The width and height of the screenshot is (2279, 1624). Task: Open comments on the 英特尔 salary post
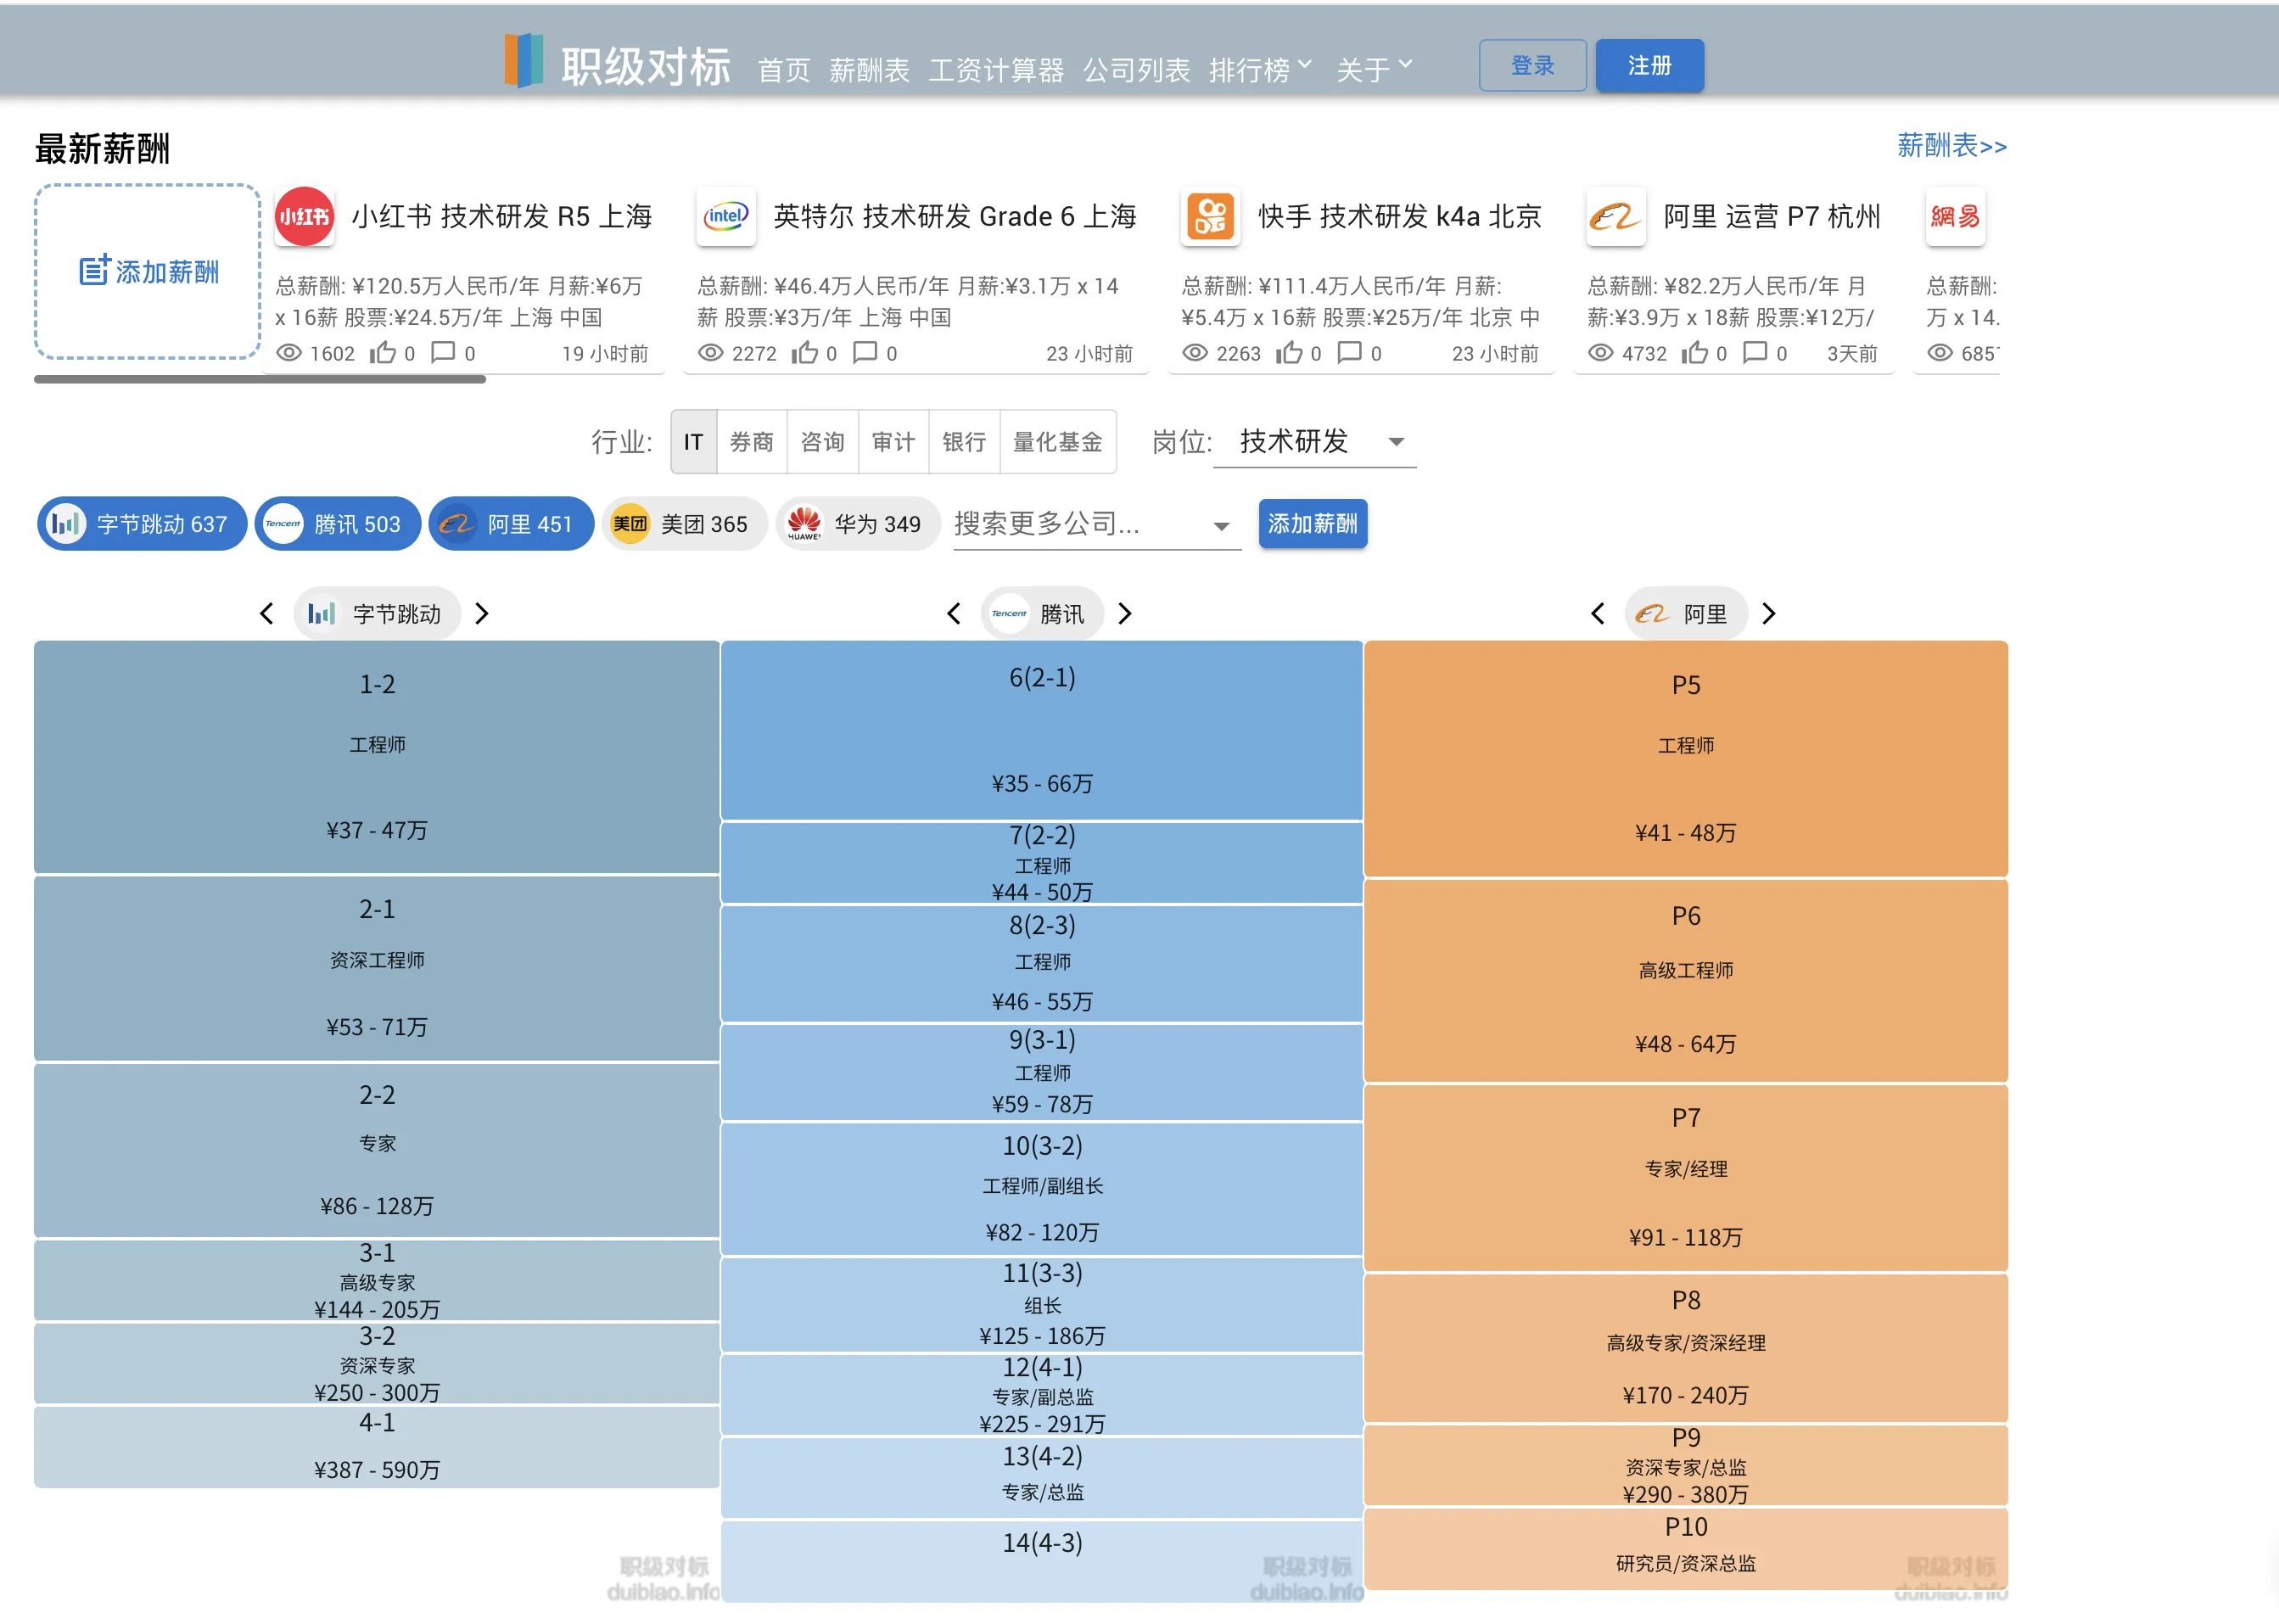pyautogui.click(x=865, y=353)
